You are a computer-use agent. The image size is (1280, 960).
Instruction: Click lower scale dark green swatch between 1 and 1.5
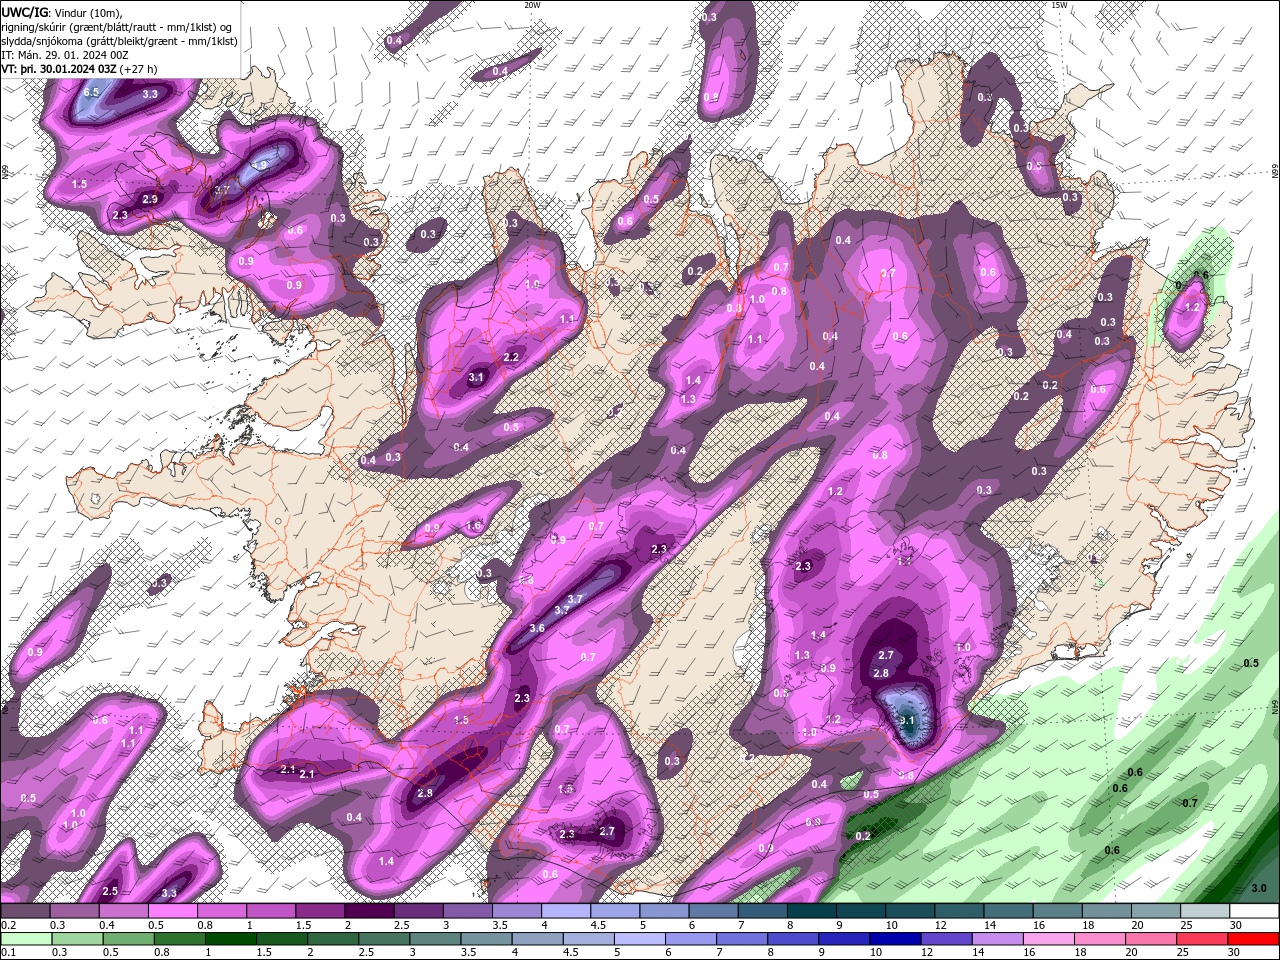click(x=230, y=938)
